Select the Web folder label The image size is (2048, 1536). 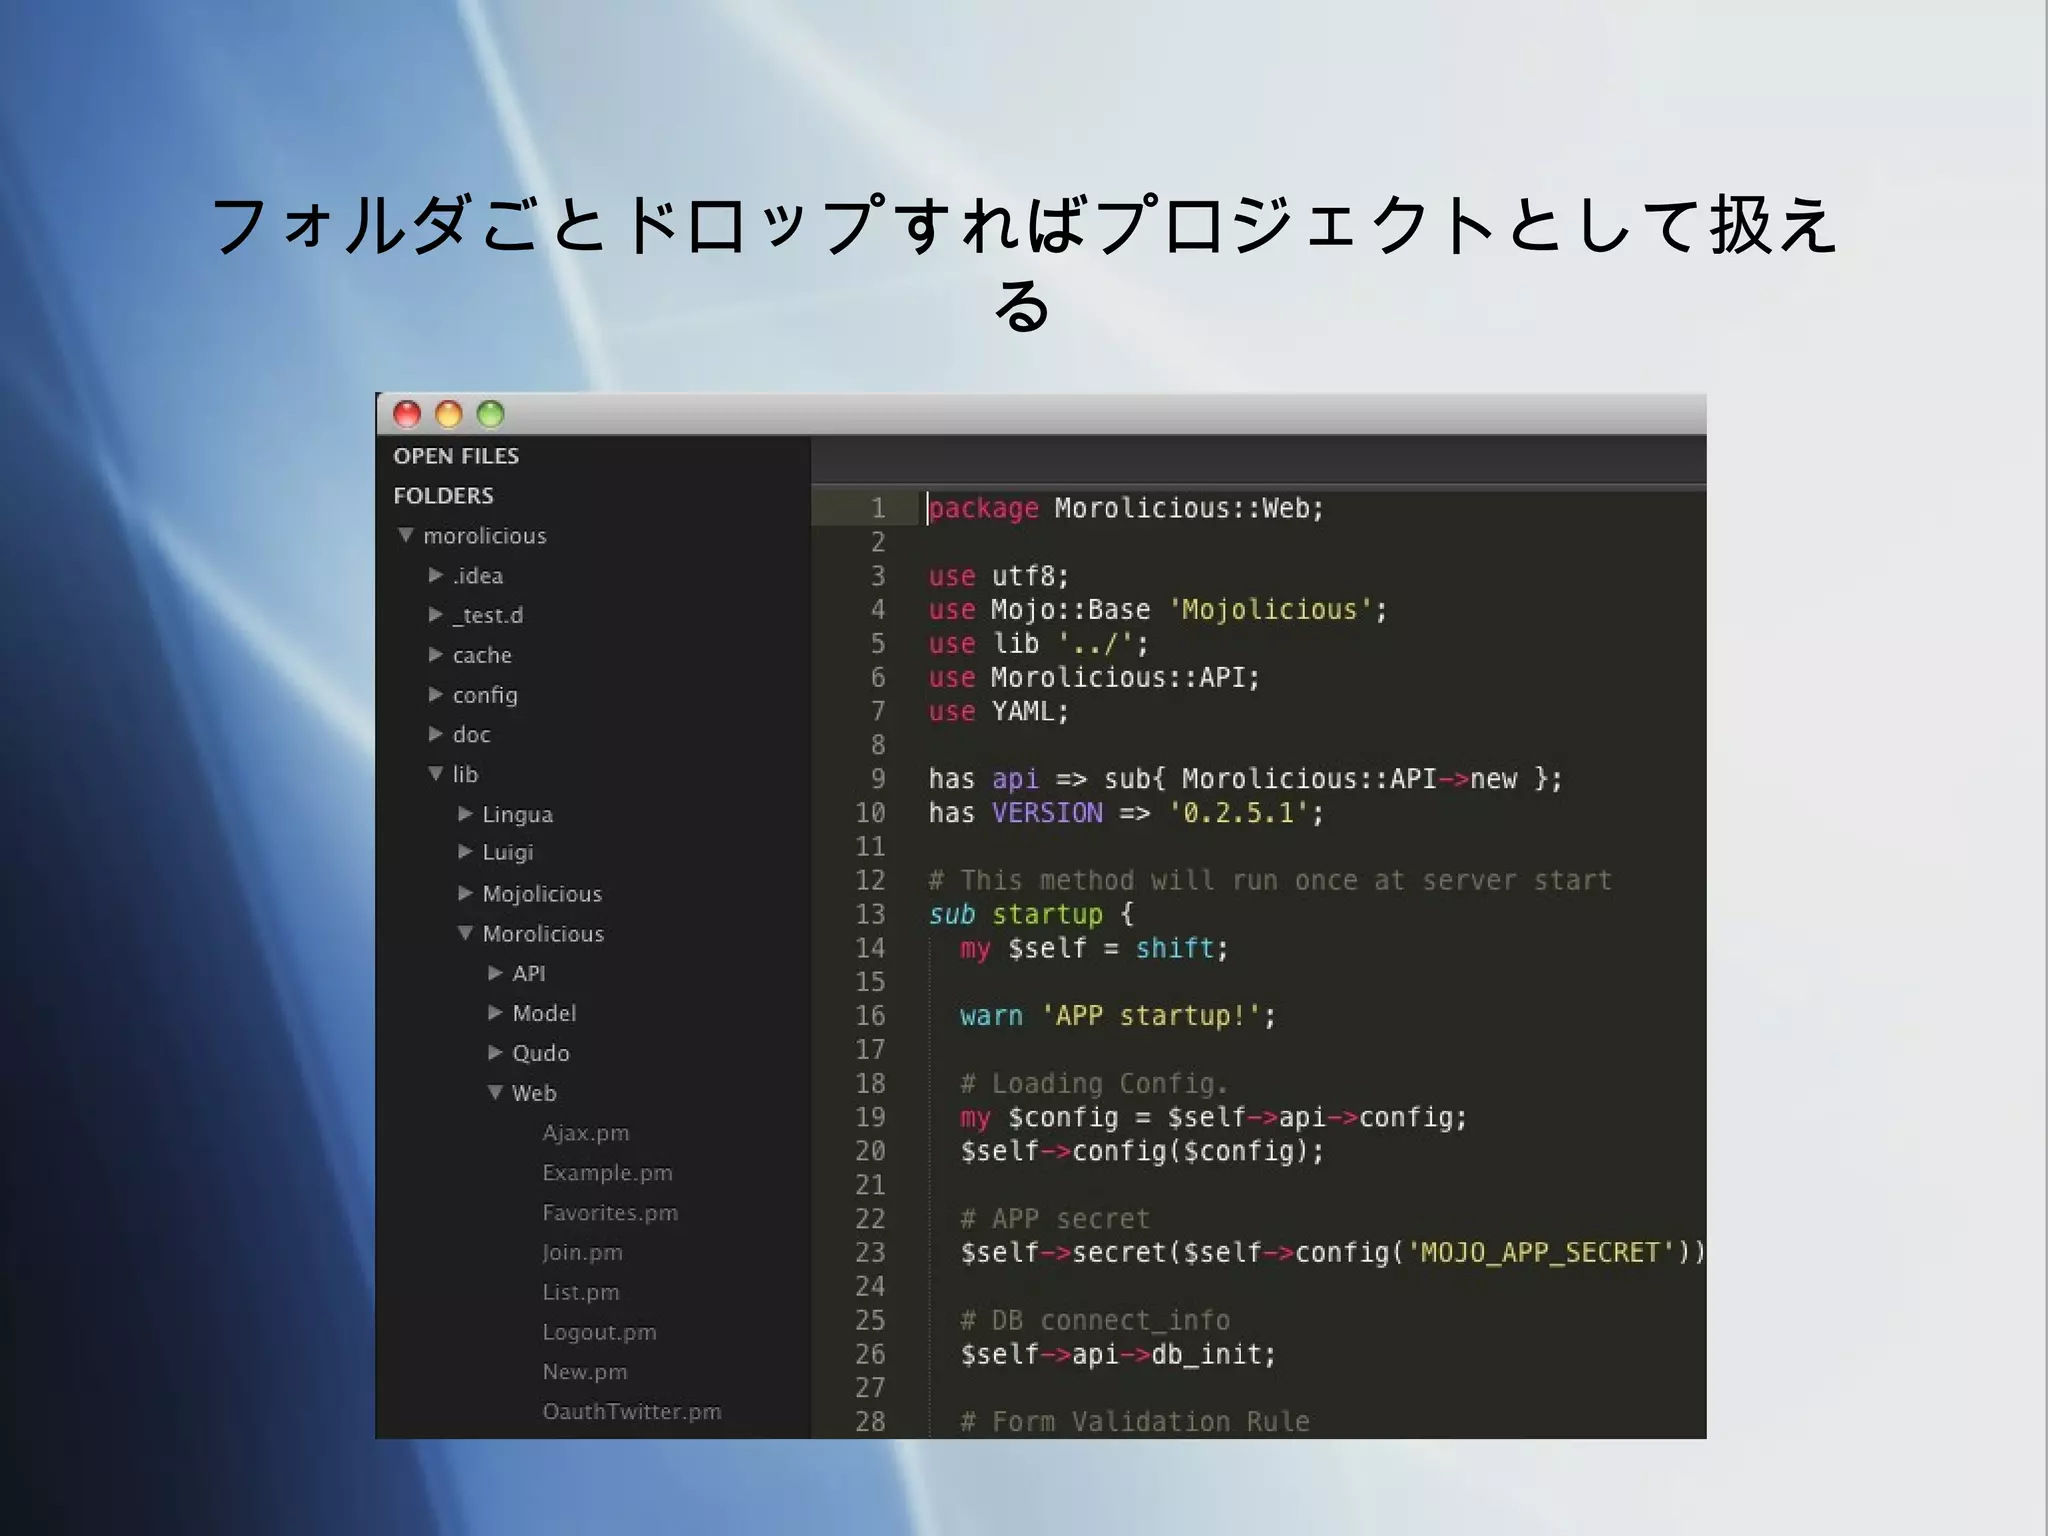[534, 1093]
